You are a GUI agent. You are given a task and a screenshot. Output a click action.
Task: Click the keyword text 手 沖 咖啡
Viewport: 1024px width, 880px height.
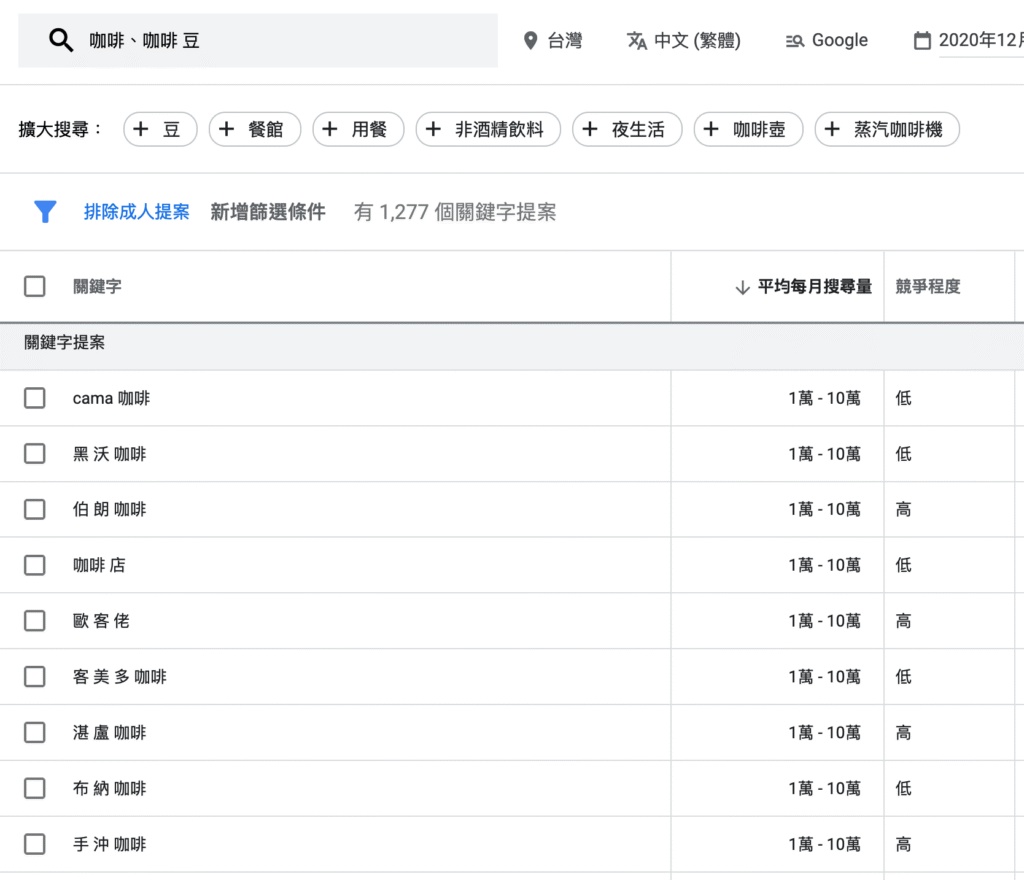point(109,844)
